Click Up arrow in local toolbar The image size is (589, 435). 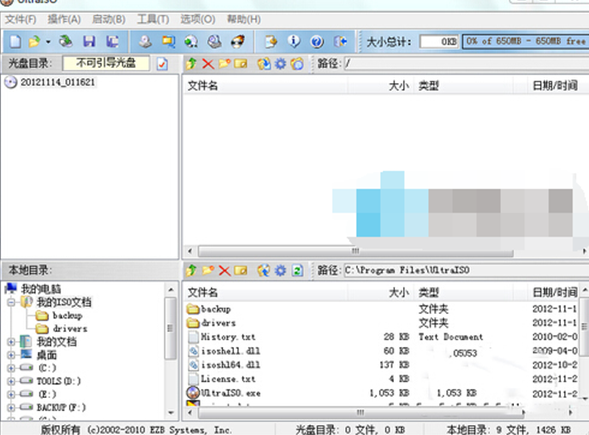point(191,270)
